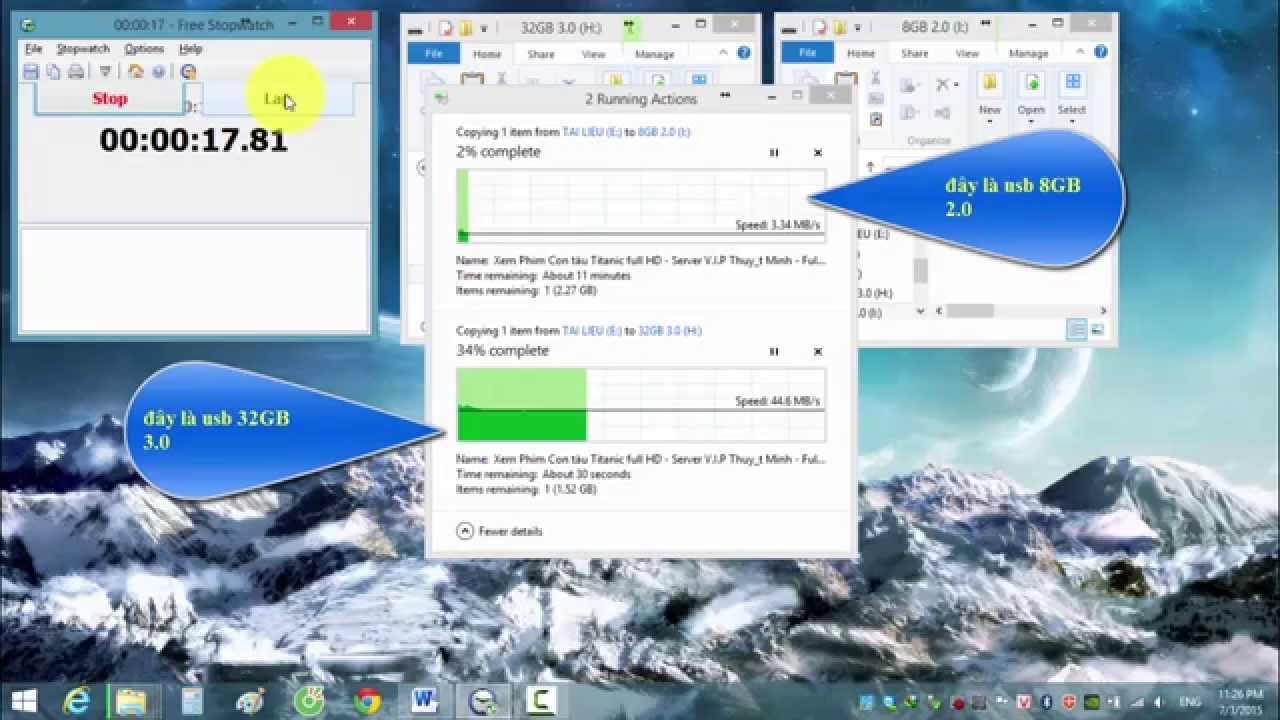Screen dimensions: 1280x720
Task: Click the horizontal scrollbar in 8GB 2.0 window
Action: [1020, 311]
